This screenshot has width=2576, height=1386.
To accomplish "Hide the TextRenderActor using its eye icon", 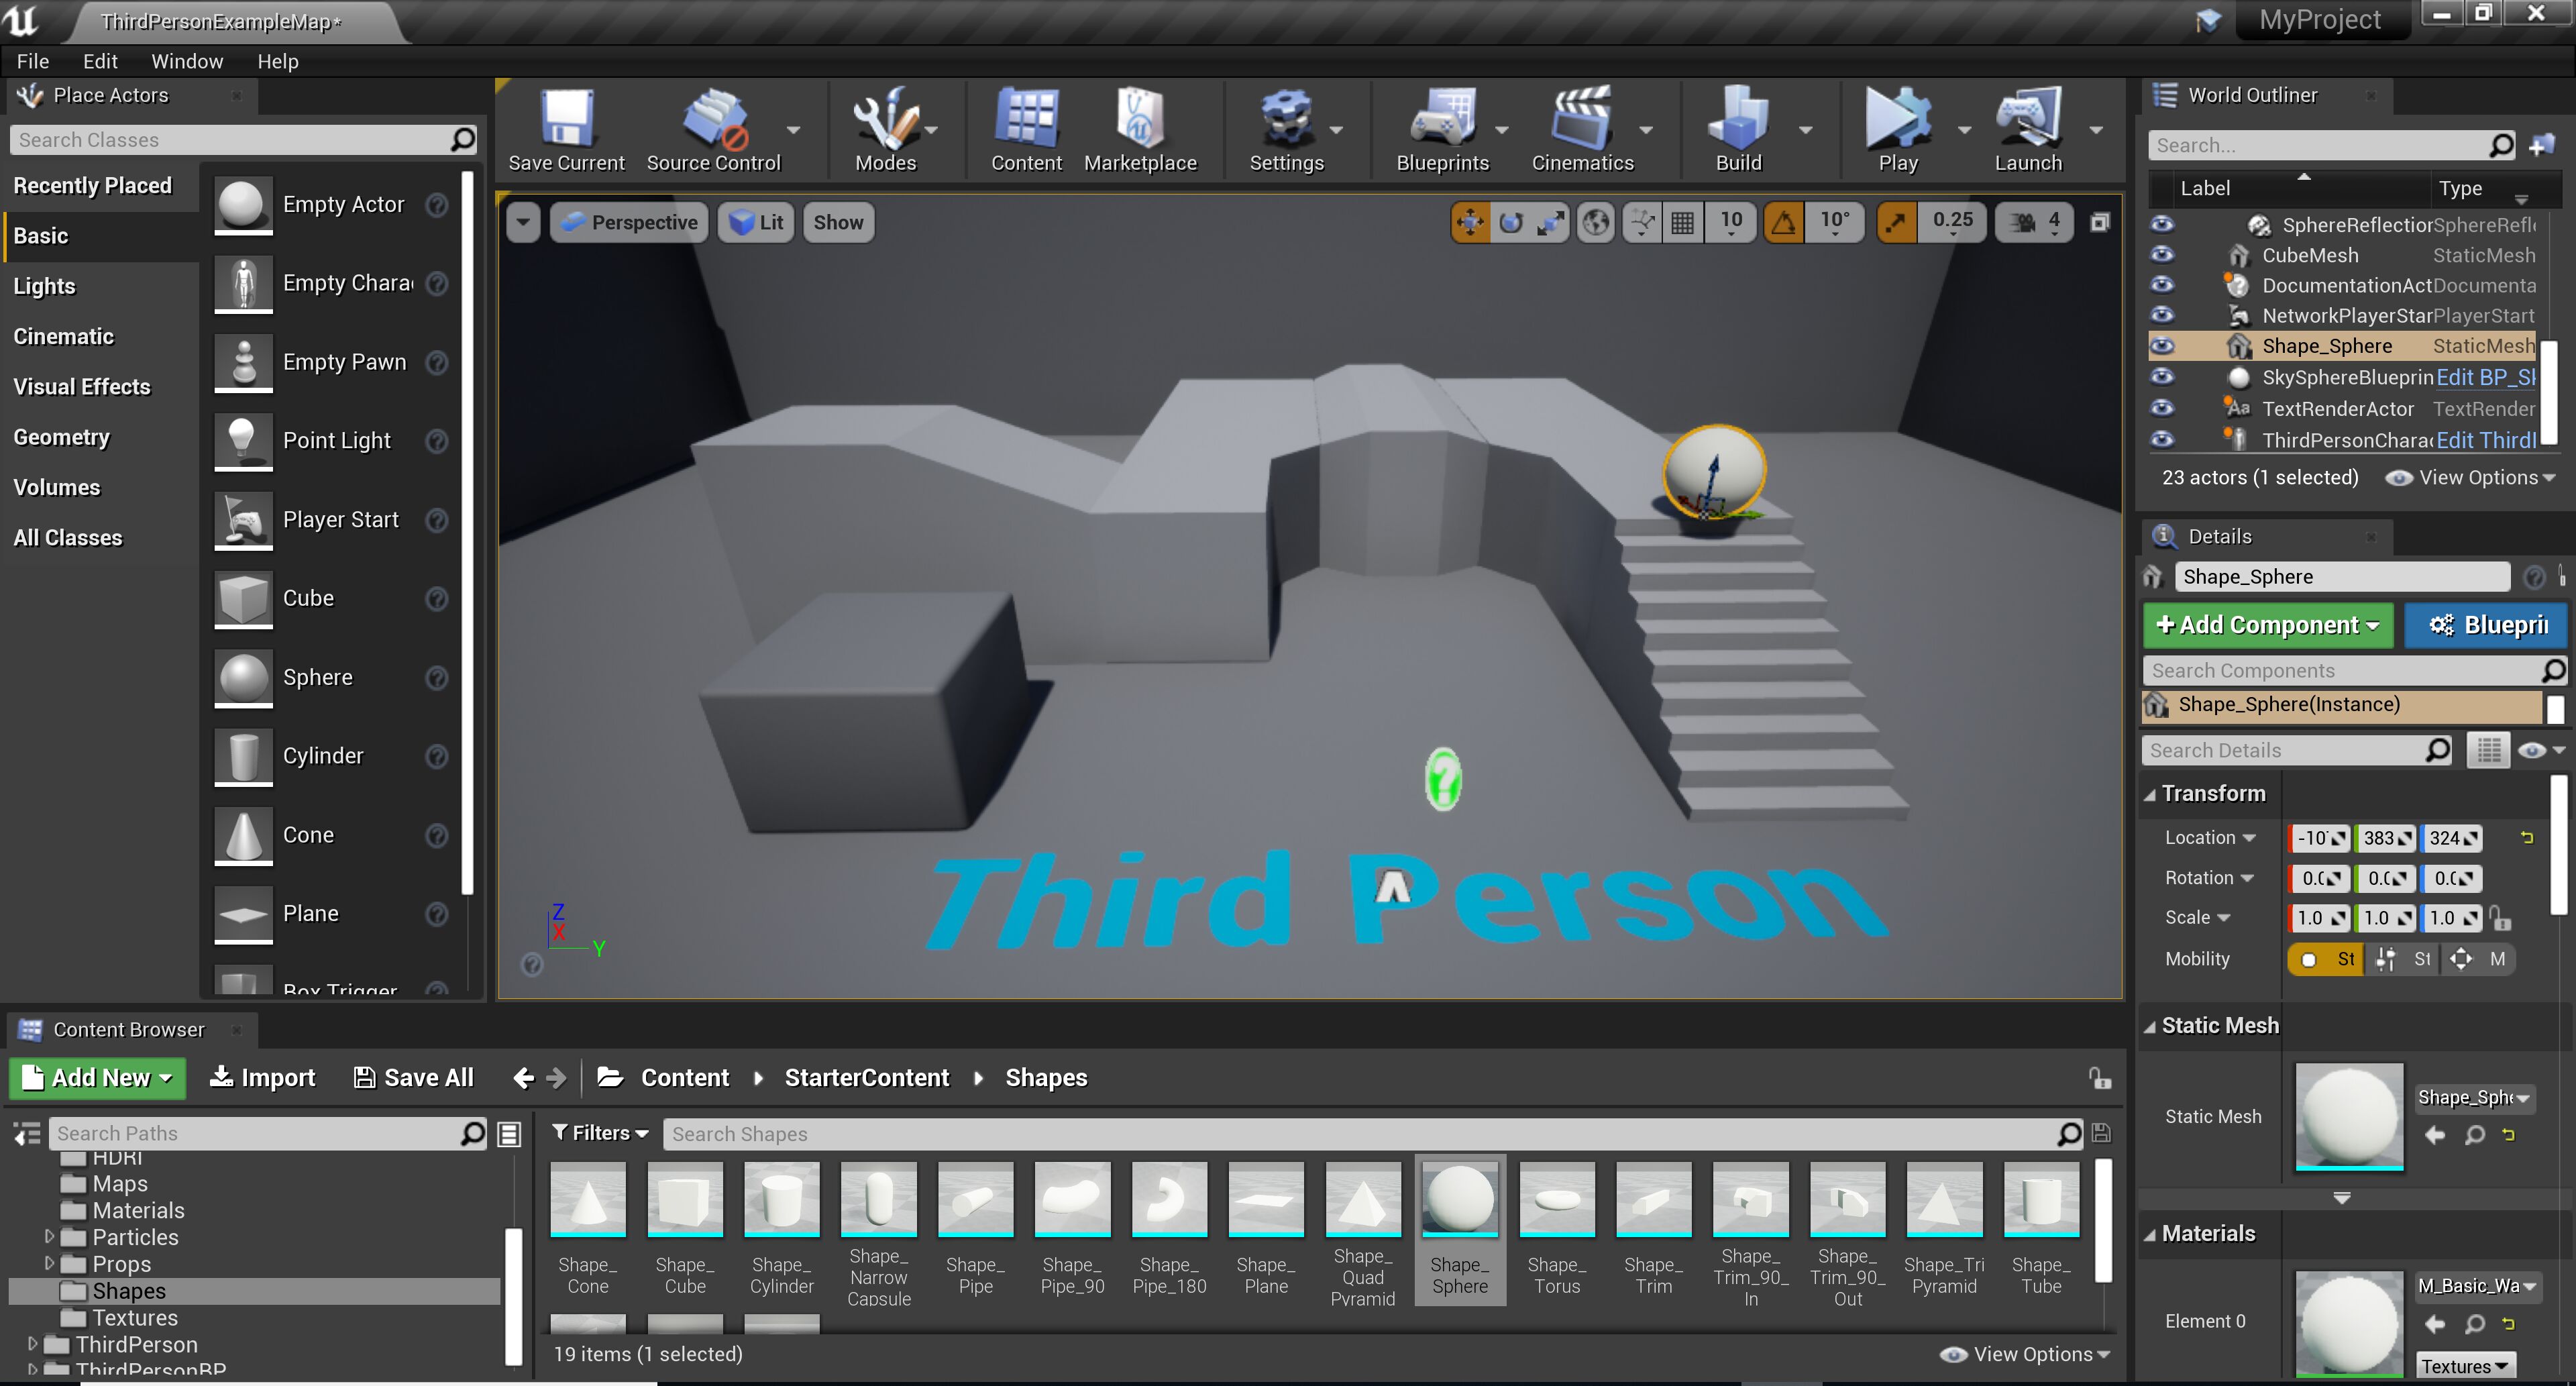I will click(2161, 409).
